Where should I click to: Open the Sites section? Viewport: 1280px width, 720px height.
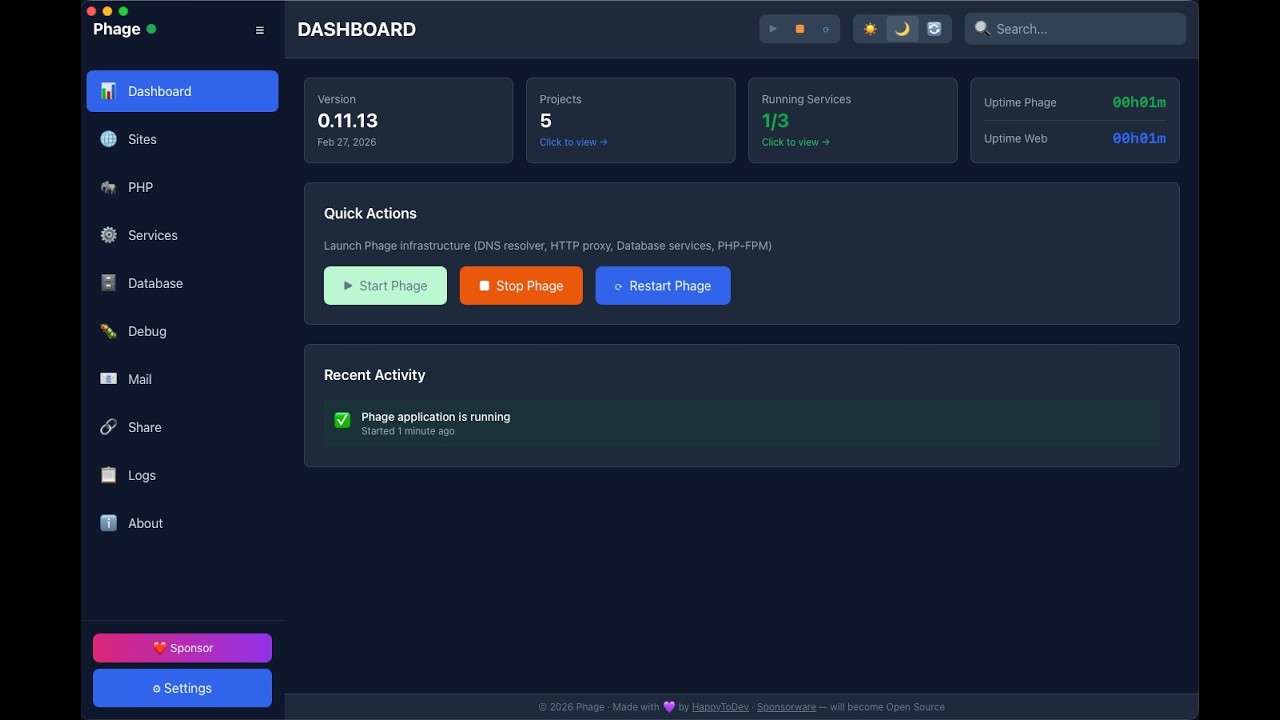tap(182, 139)
